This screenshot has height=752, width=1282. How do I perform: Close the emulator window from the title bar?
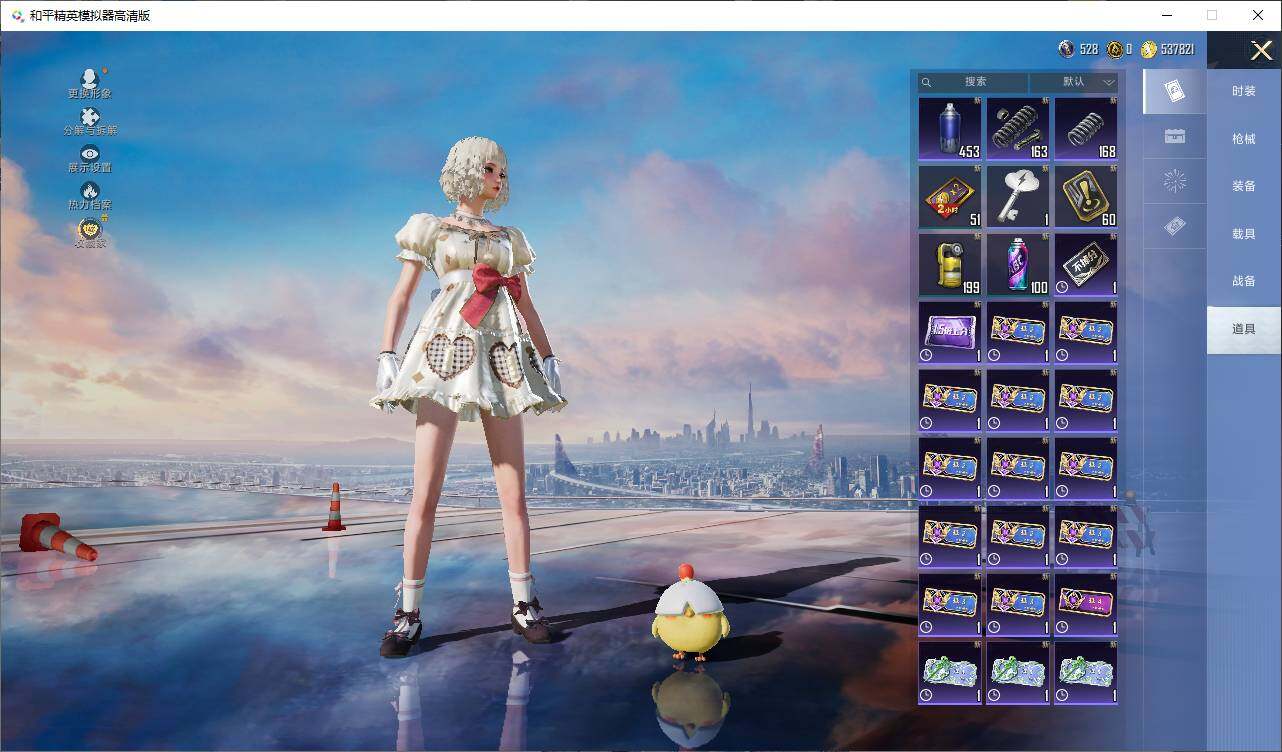(1258, 15)
